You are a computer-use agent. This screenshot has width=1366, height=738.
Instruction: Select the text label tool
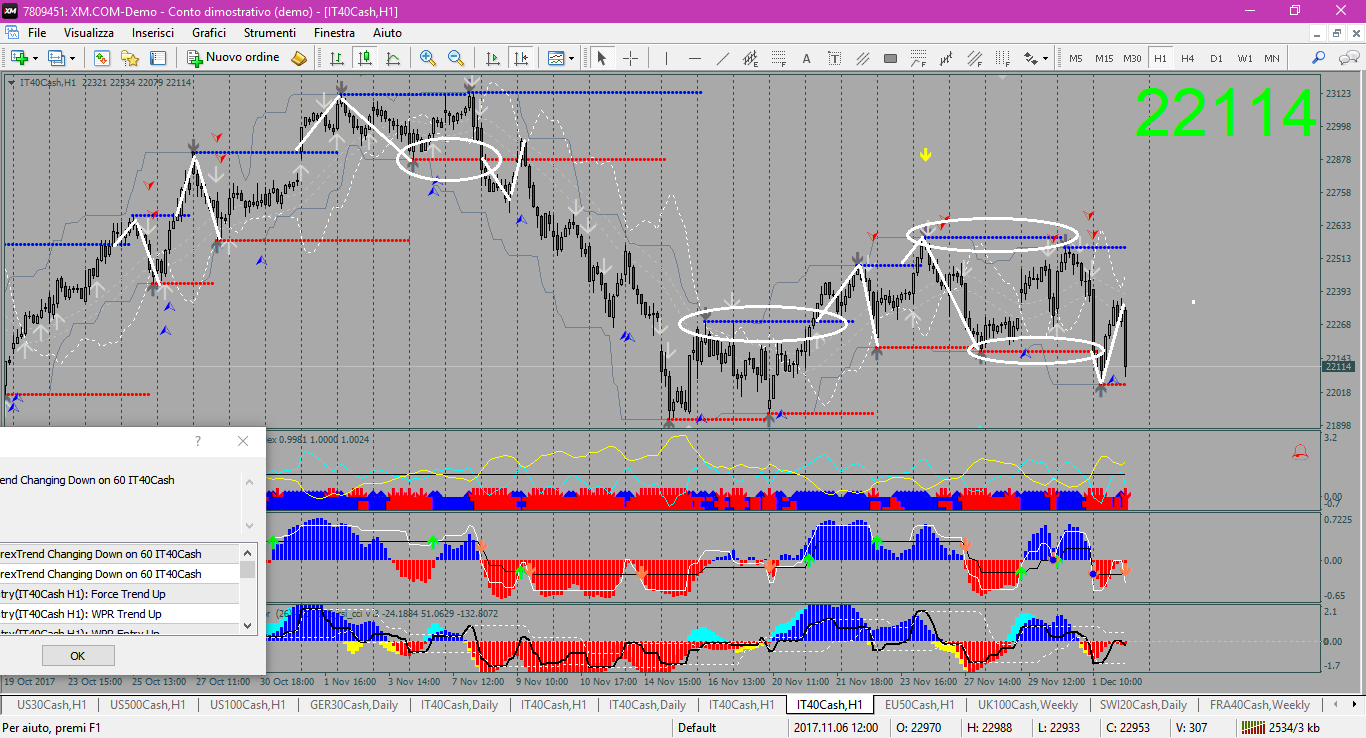[834, 58]
